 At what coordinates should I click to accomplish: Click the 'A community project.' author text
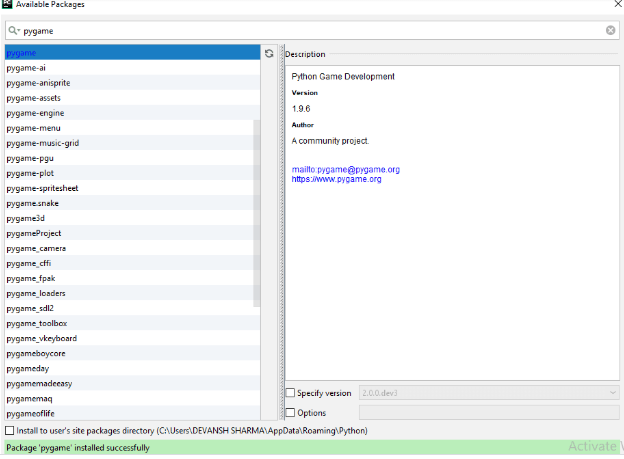coord(330,141)
